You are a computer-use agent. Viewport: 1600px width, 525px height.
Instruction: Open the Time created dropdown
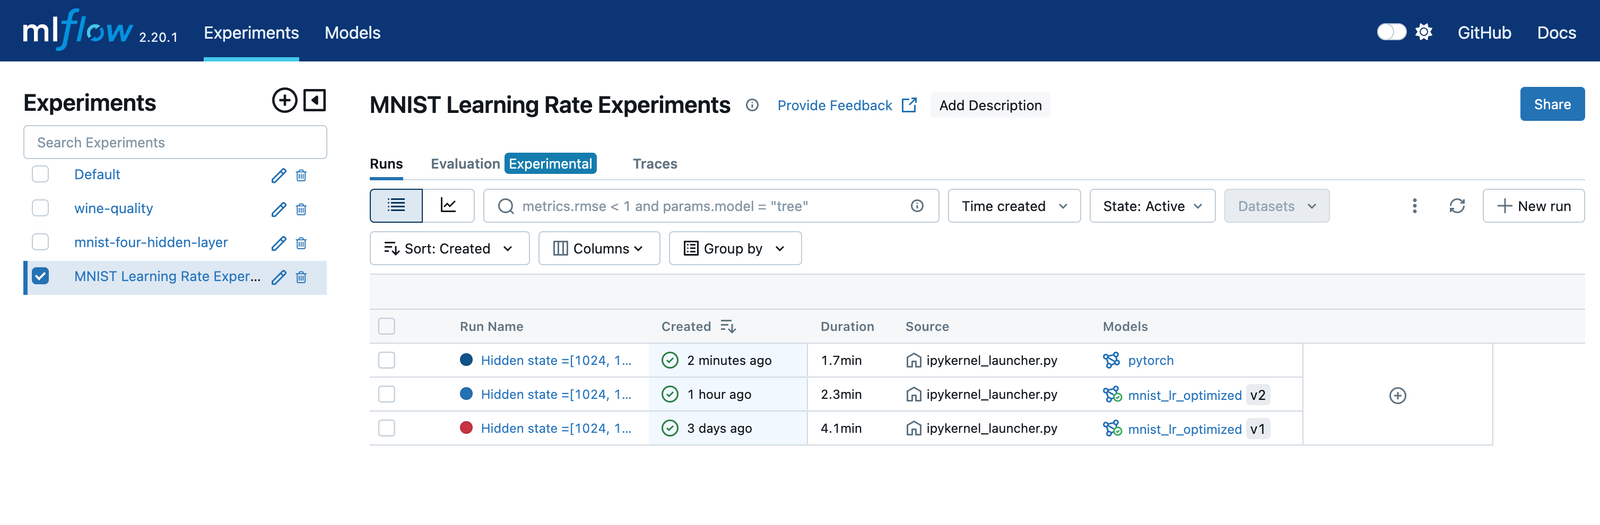click(x=1014, y=206)
